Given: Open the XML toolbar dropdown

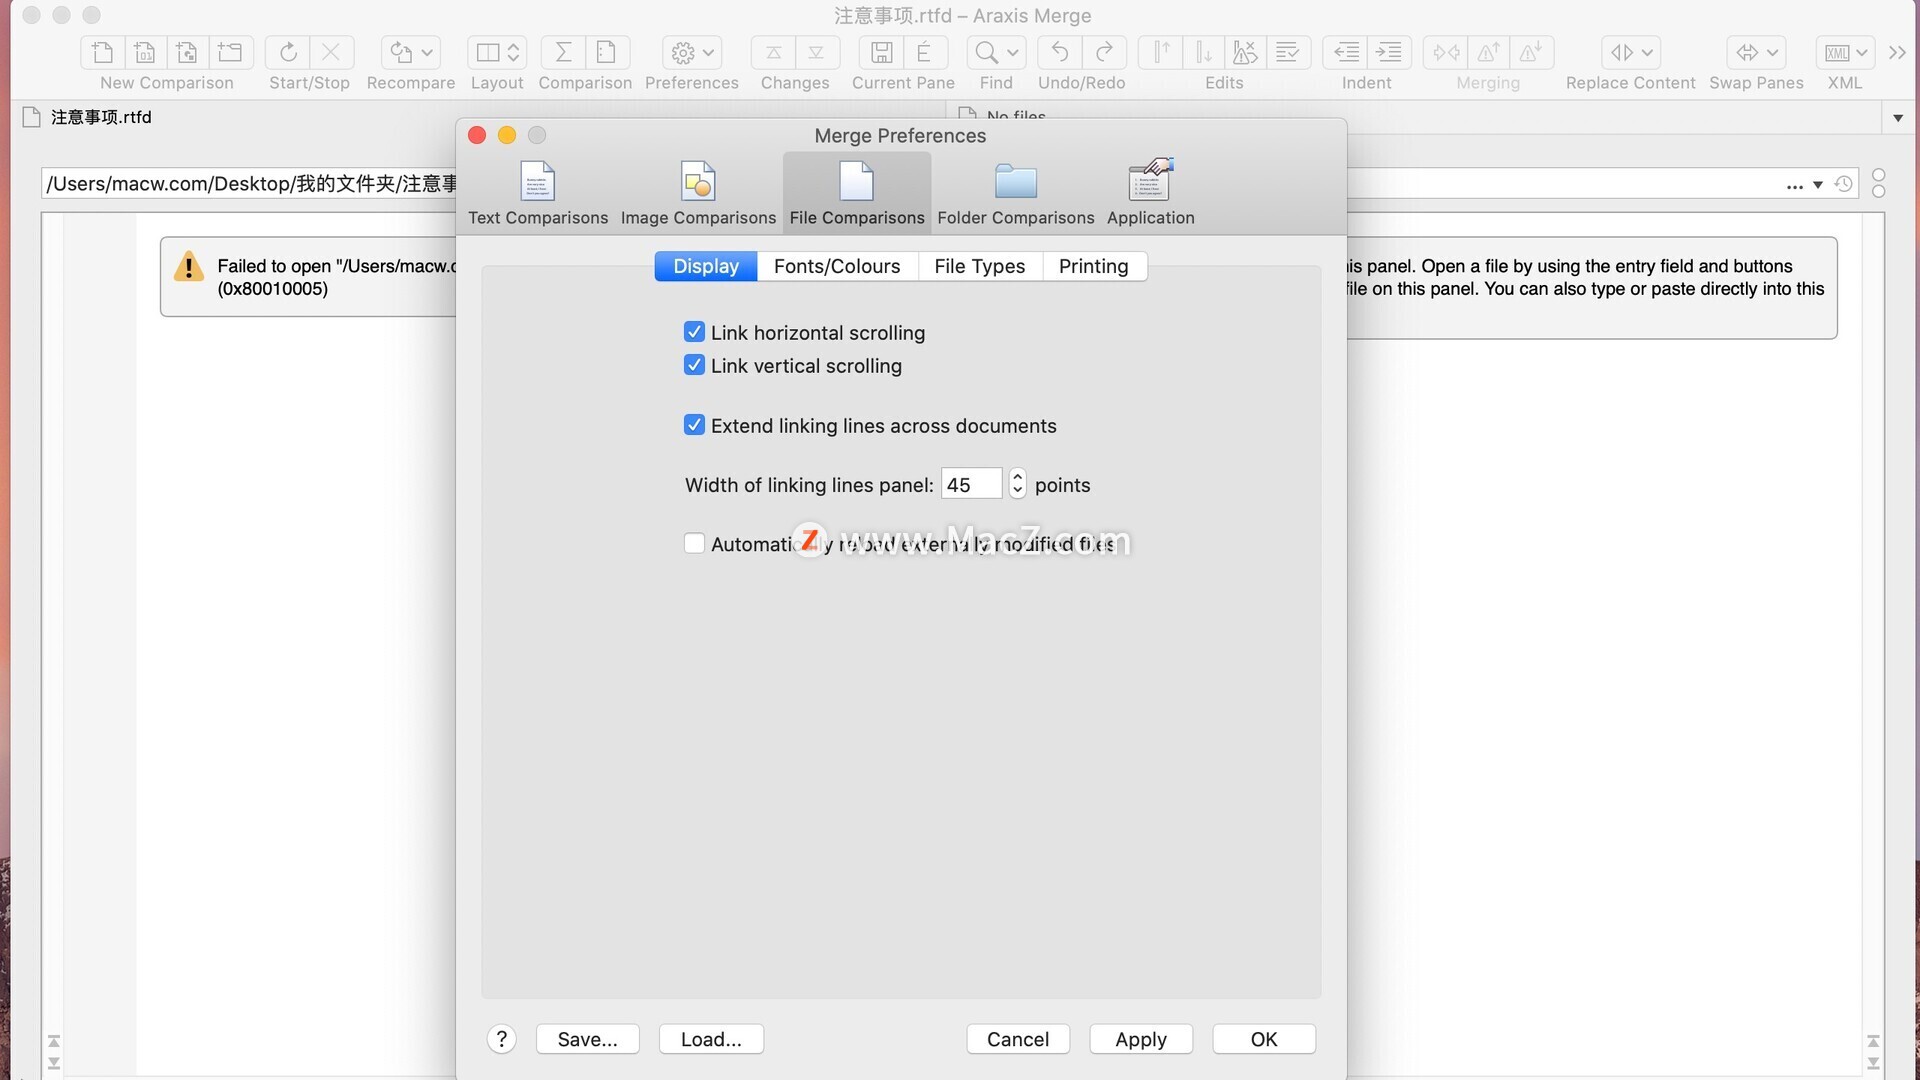Looking at the screenshot, I should [1845, 52].
